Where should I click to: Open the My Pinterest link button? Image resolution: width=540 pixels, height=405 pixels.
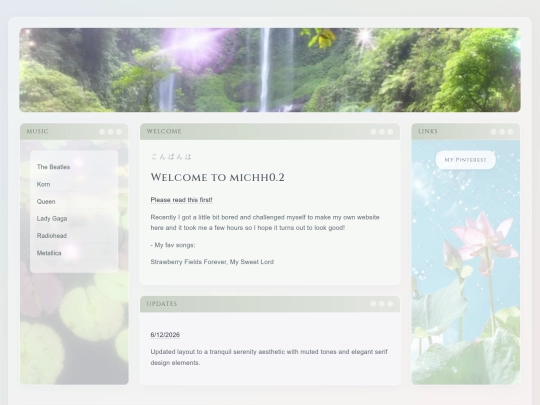click(466, 160)
